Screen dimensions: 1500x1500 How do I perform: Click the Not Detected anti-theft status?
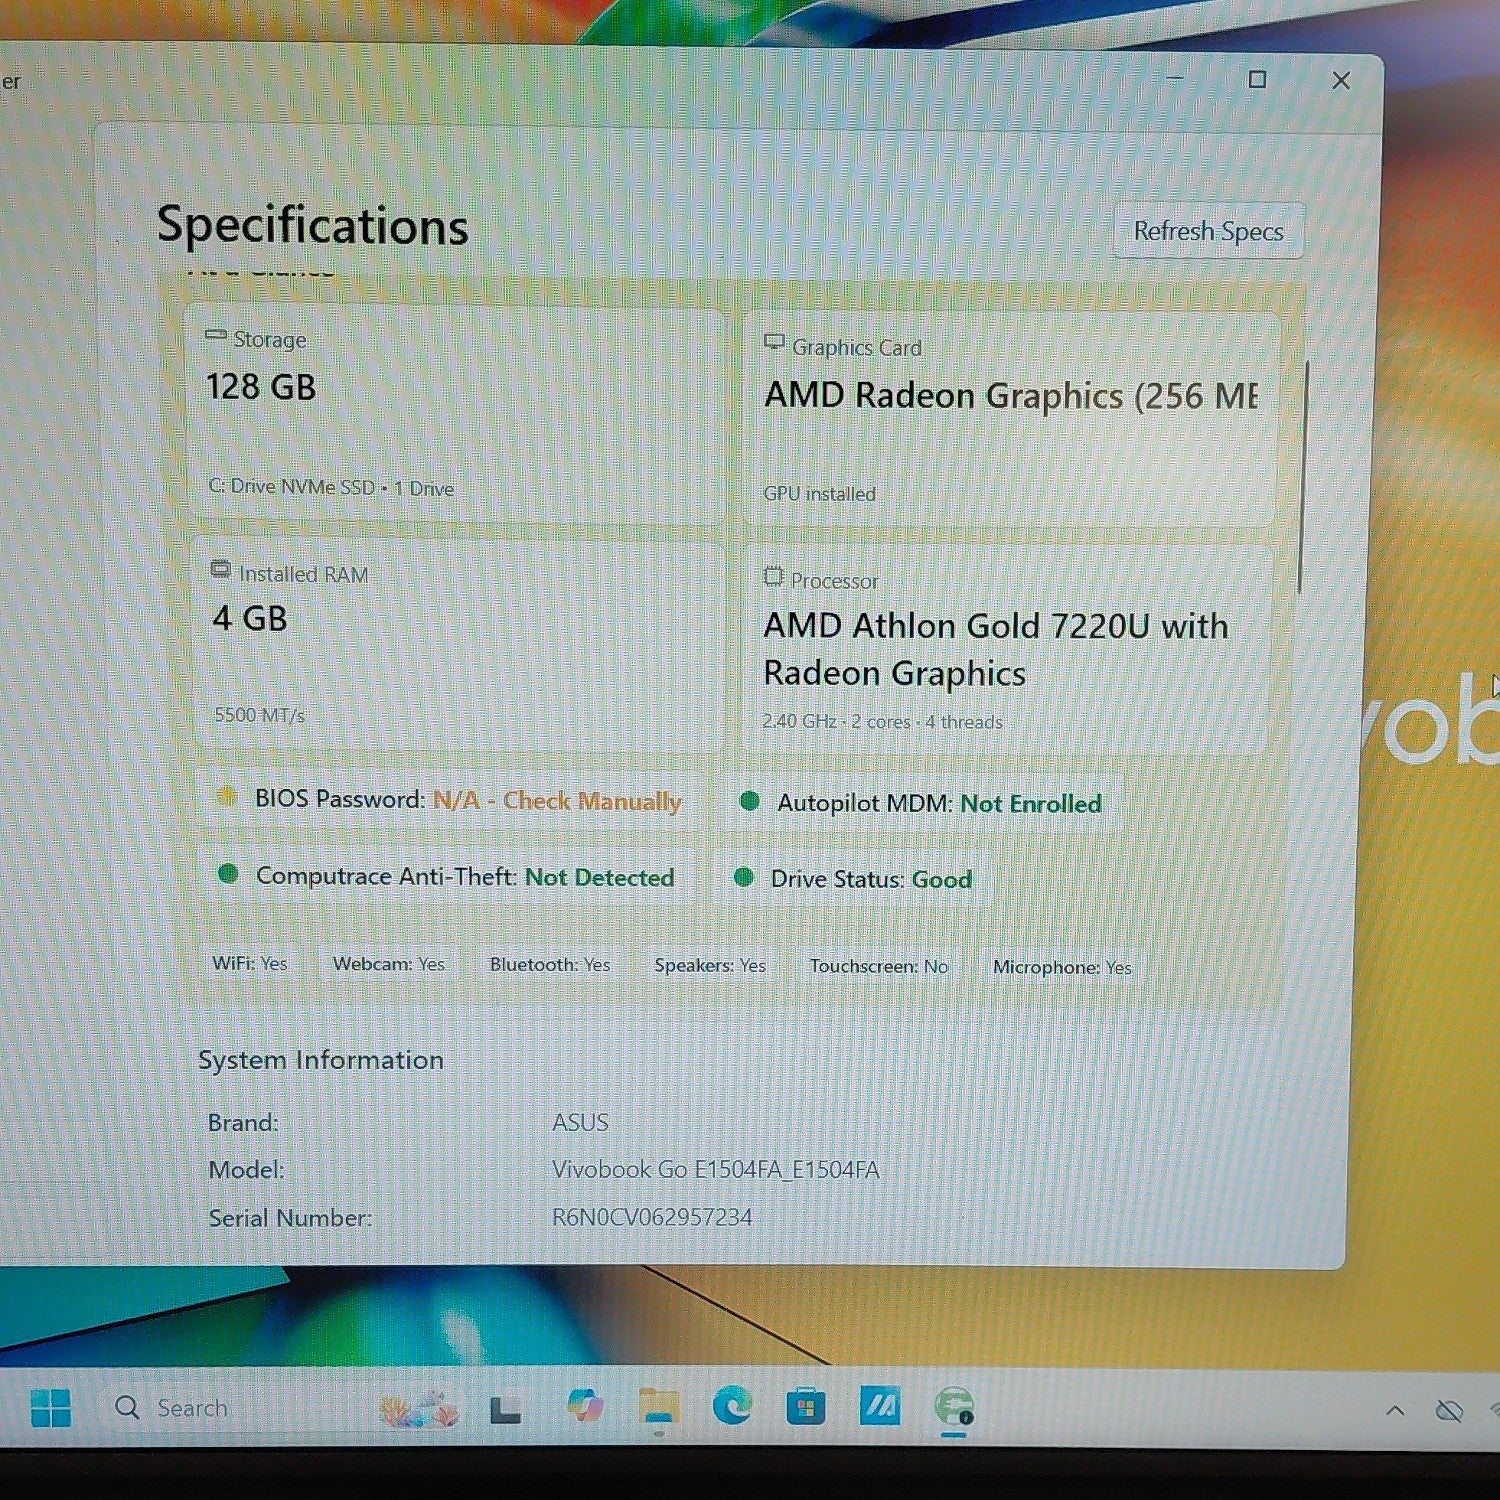click(600, 877)
